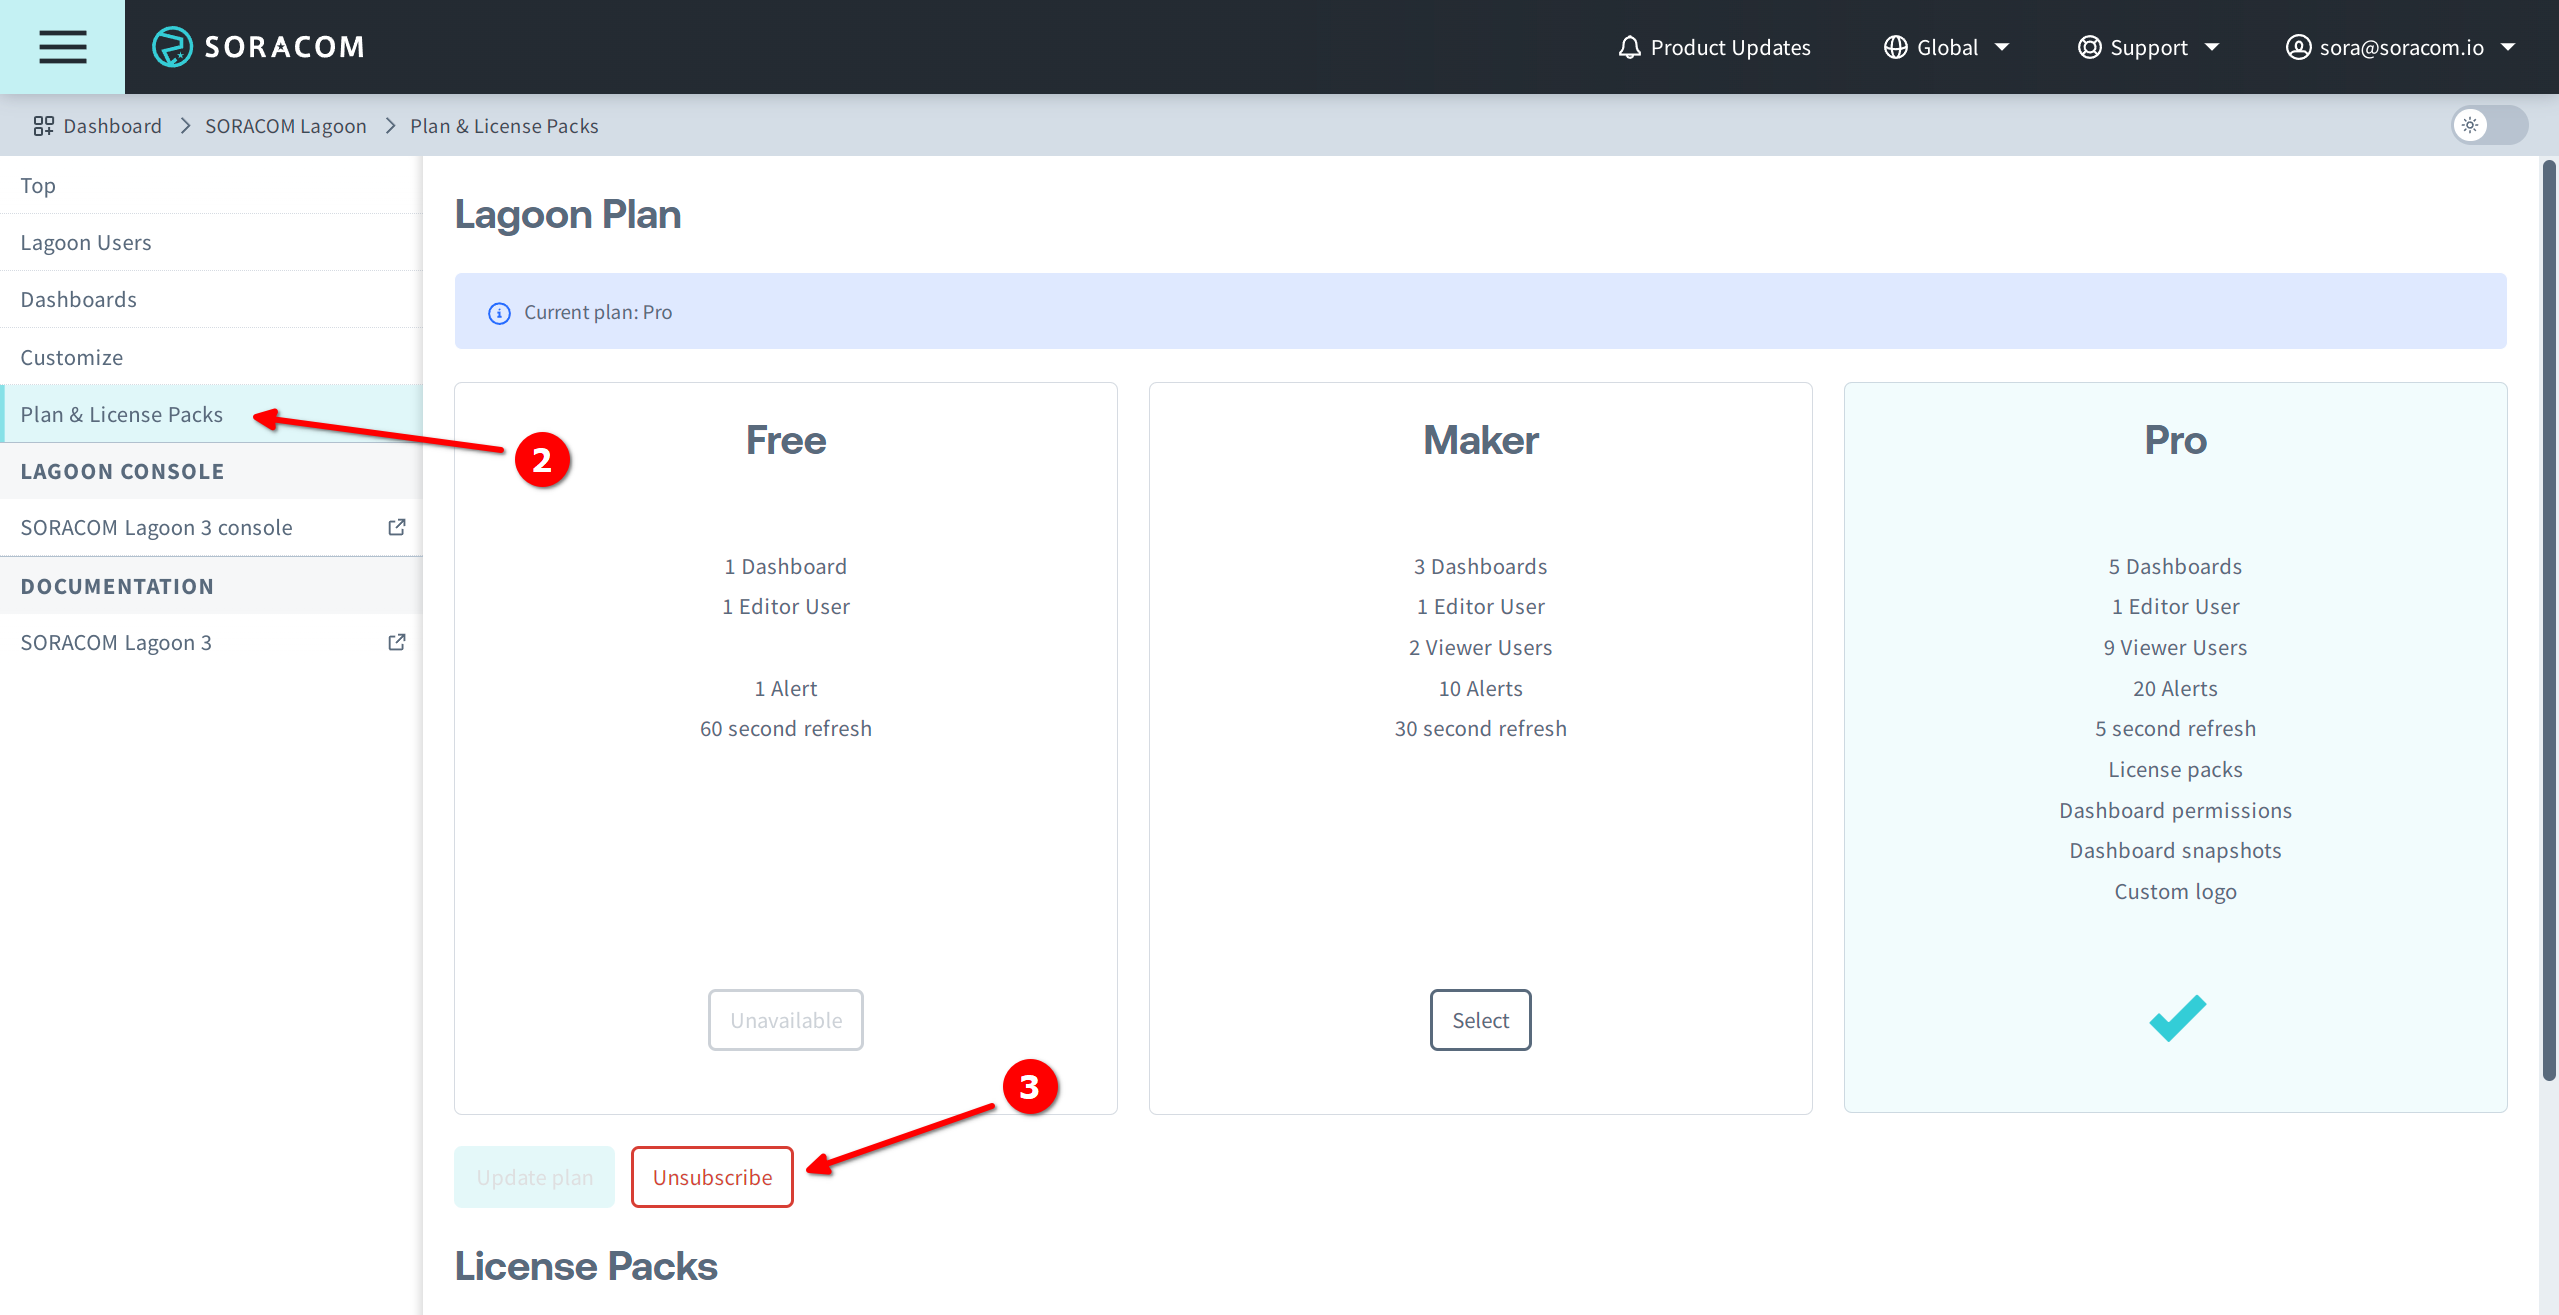Click the Customize sidebar item
This screenshot has height=1315, width=2559.
tap(70, 356)
